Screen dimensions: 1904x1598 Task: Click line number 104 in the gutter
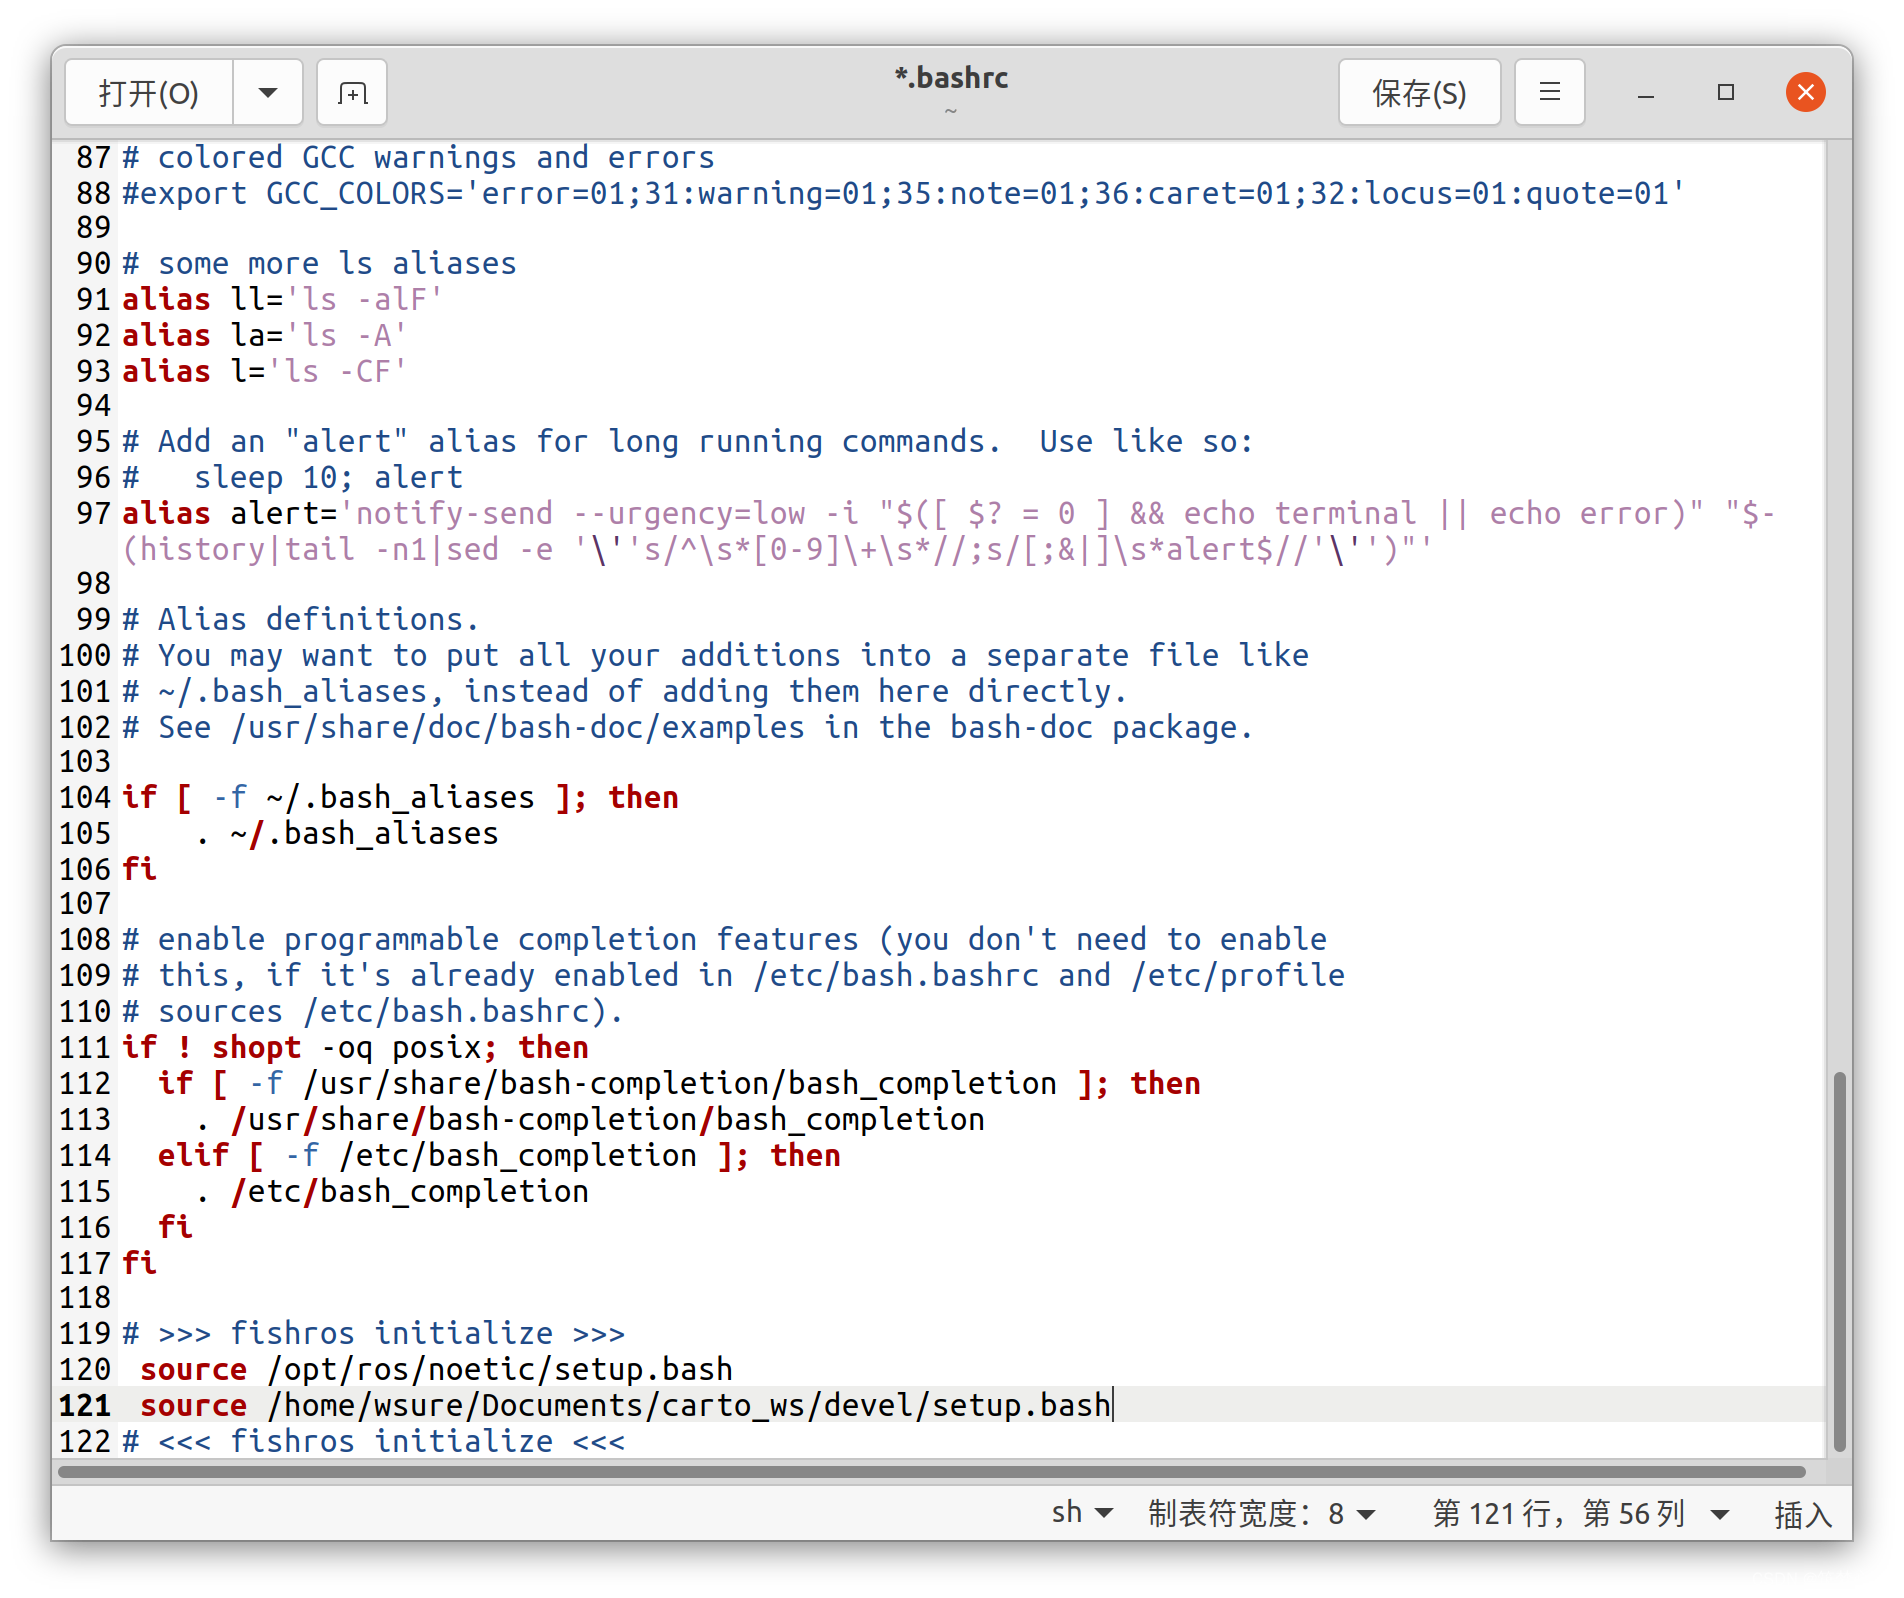click(85, 797)
